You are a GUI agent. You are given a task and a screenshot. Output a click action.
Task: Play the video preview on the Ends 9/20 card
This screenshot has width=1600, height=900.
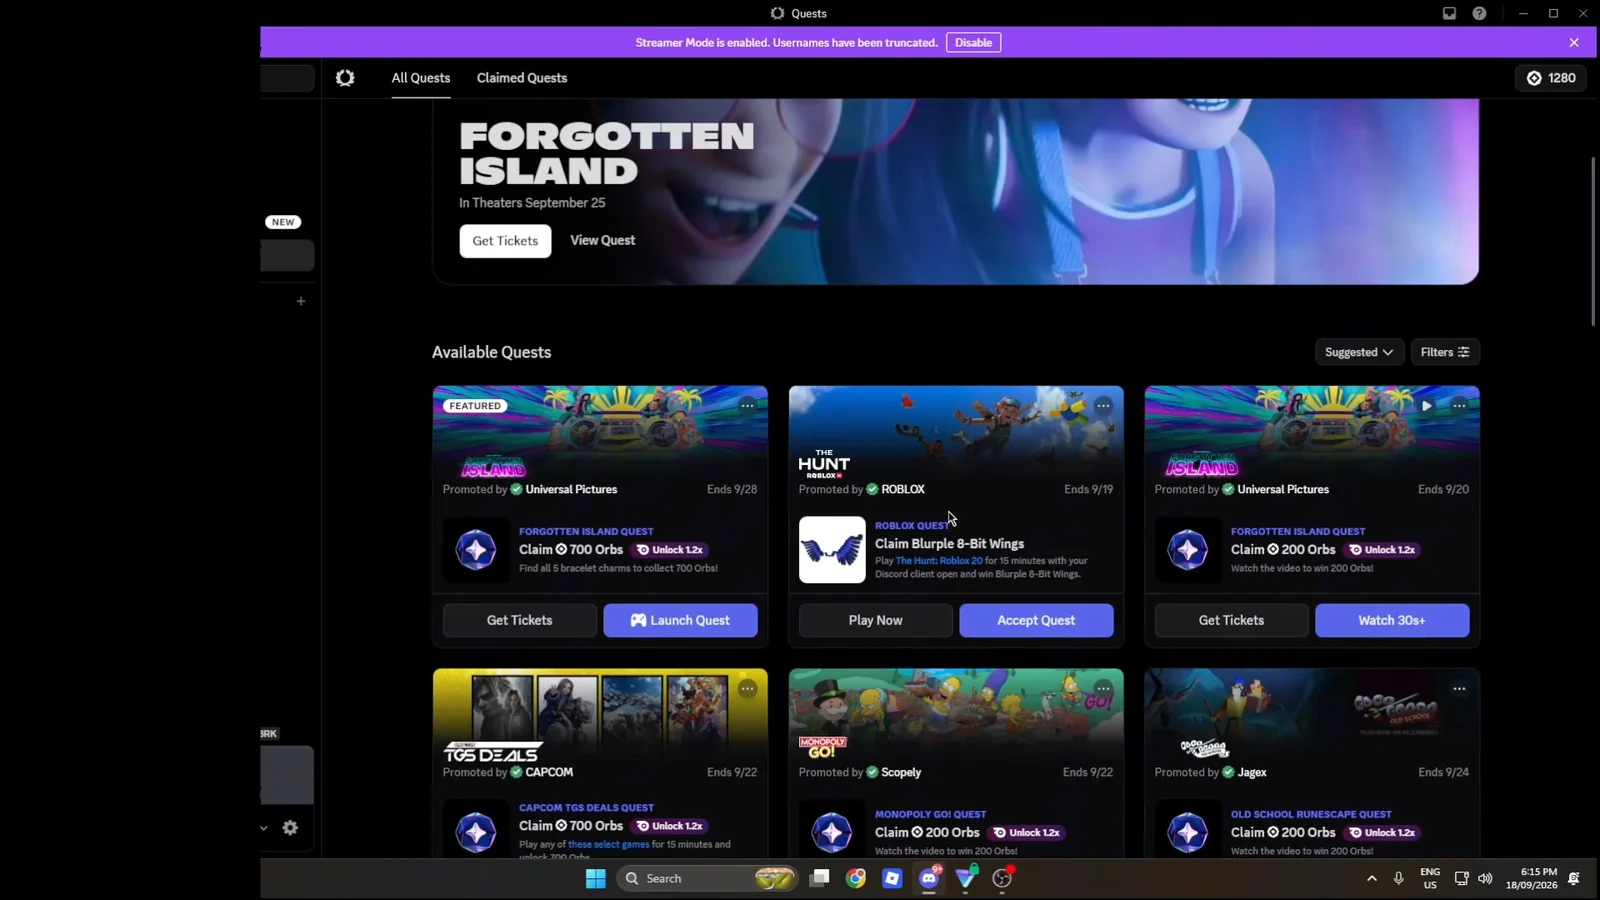(1427, 406)
